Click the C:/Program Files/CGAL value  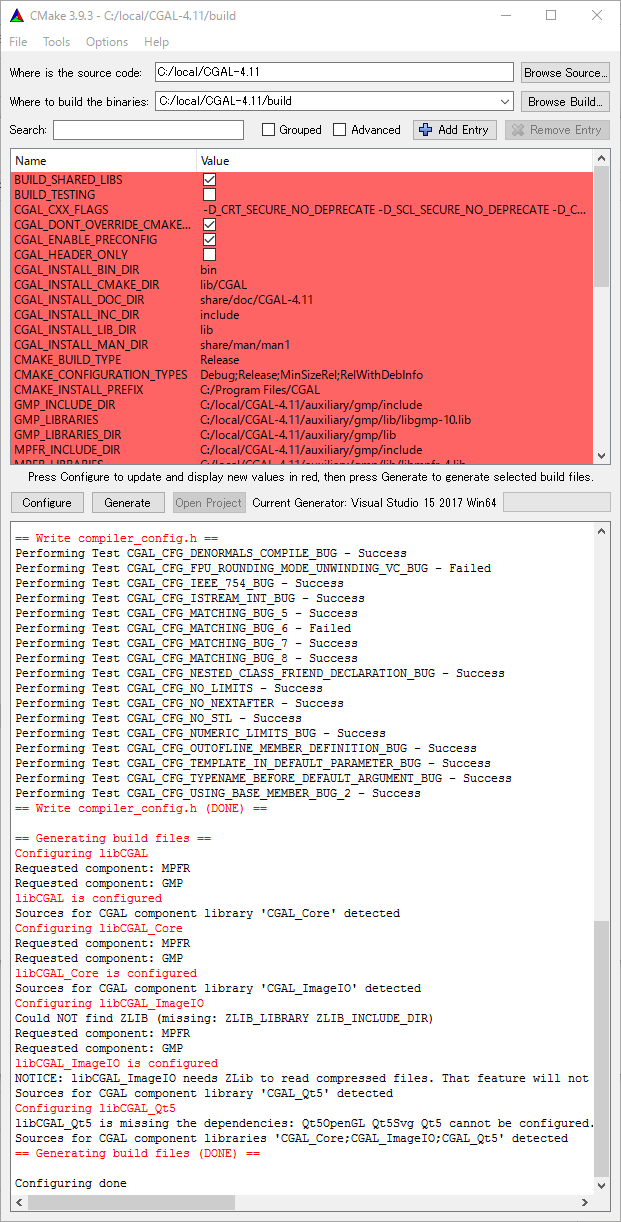[260, 390]
